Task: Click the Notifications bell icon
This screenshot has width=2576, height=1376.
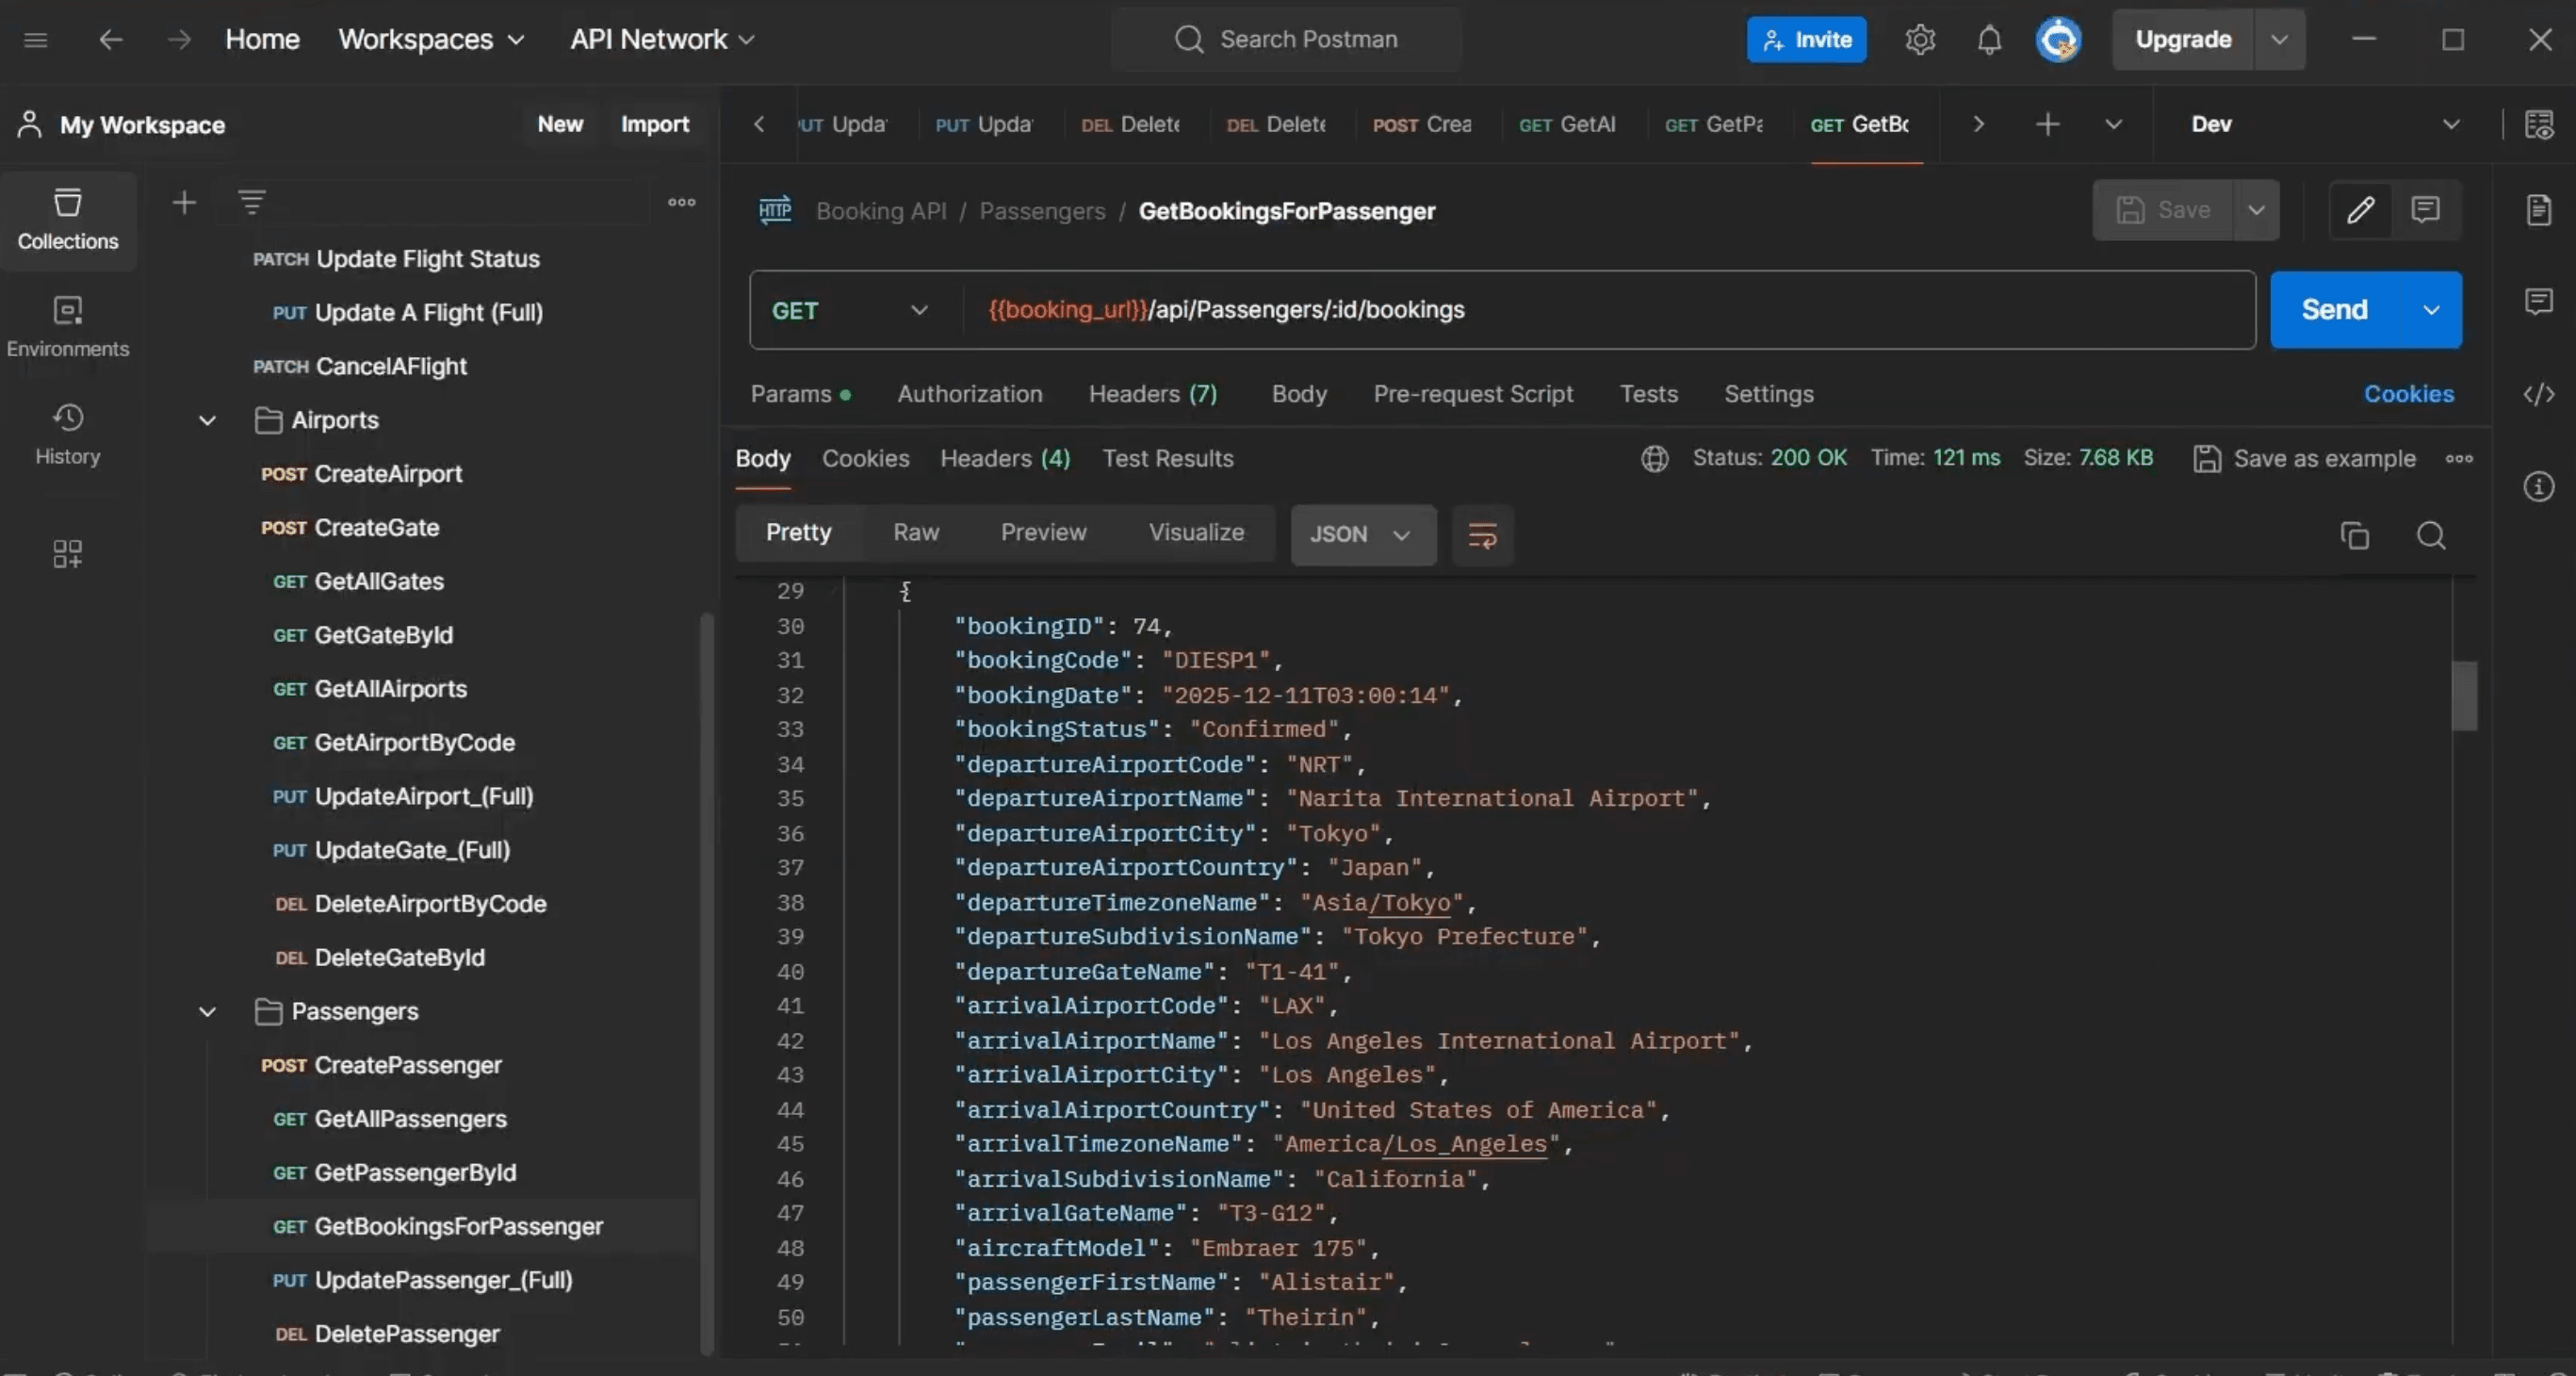Action: coord(1988,40)
